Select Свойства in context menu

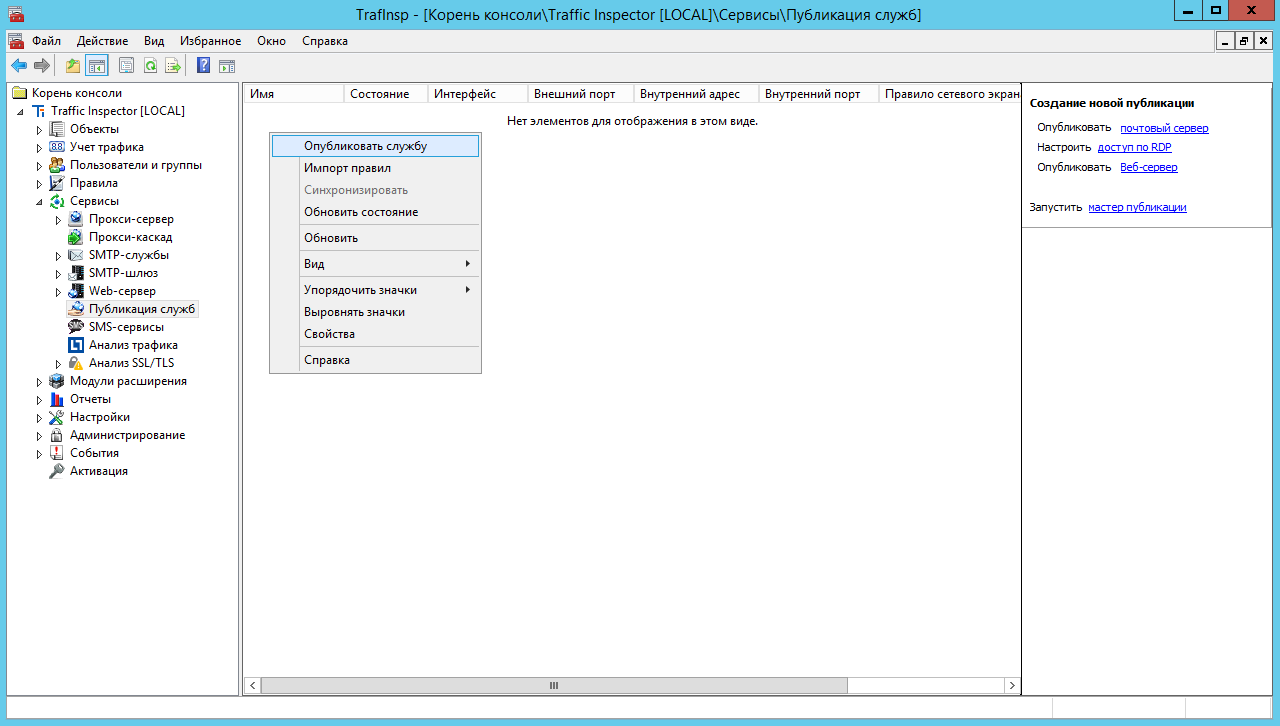click(x=375, y=334)
